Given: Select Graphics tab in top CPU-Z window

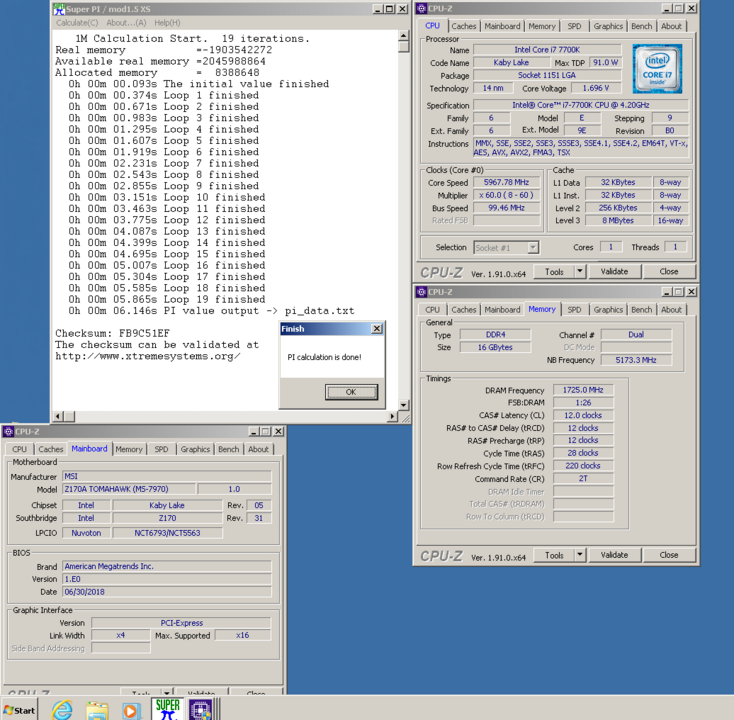Looking at the screenshot, I should (x=608, y=26).
